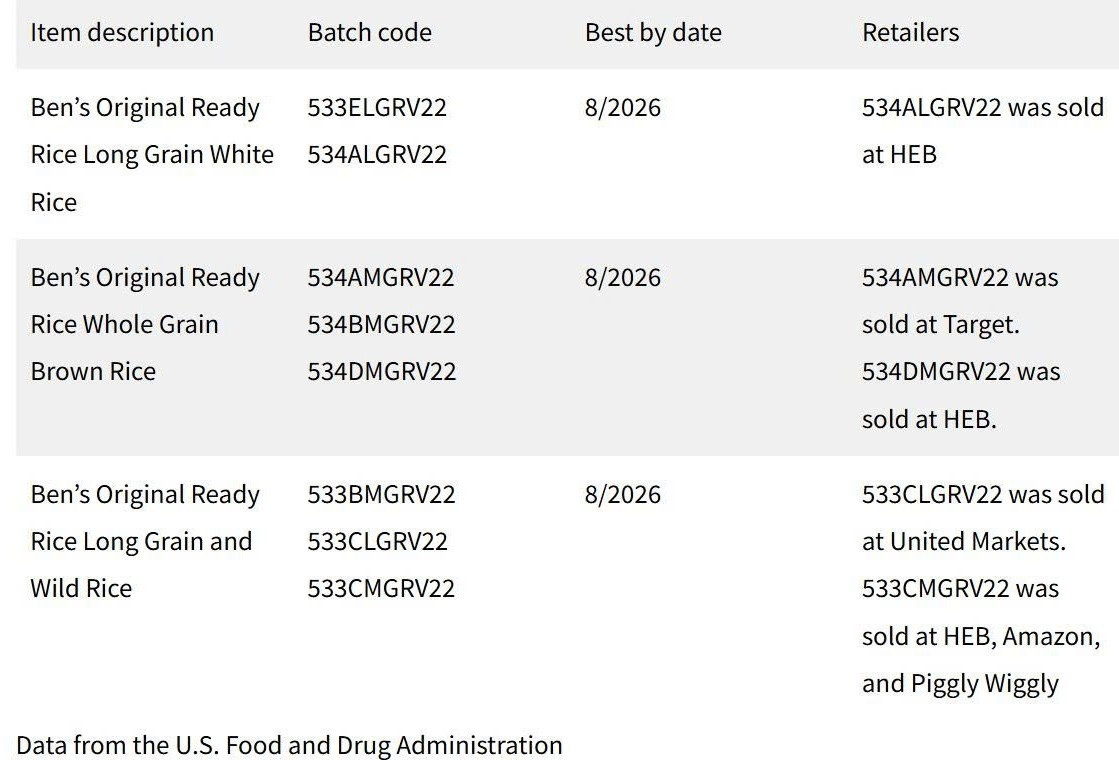The height and width of the screenshot is (760, 1119).
Task: Select batch code 533ELGRV22
Action: (377, 107)
